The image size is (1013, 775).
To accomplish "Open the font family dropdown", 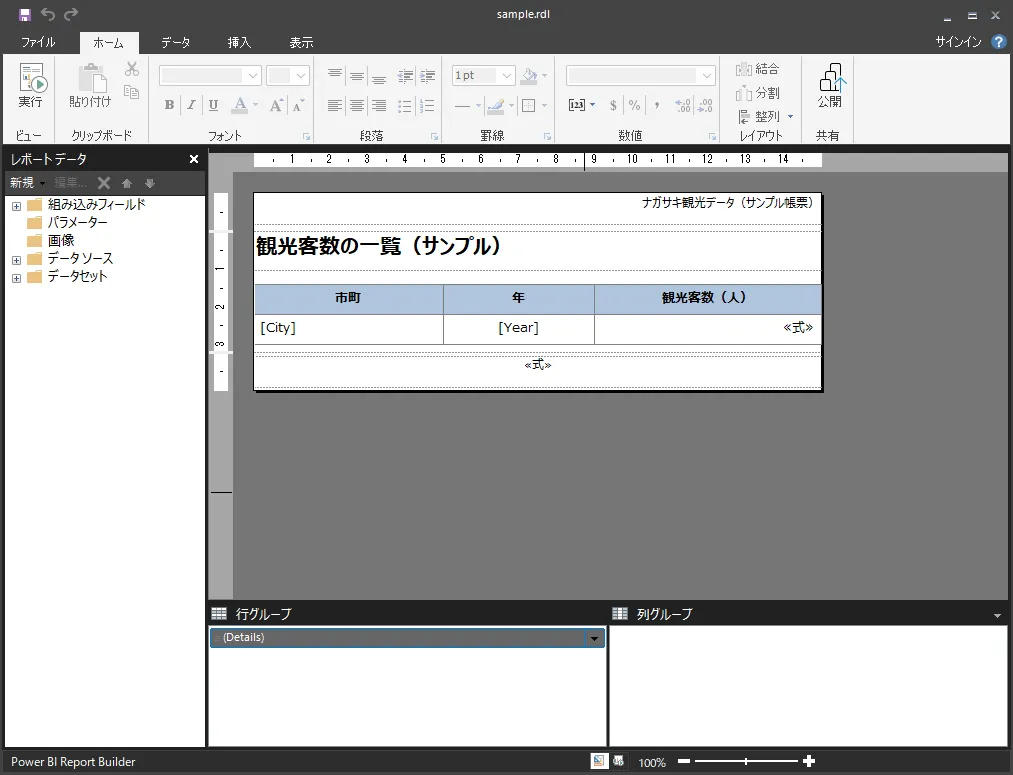I will tap(253, 76).
